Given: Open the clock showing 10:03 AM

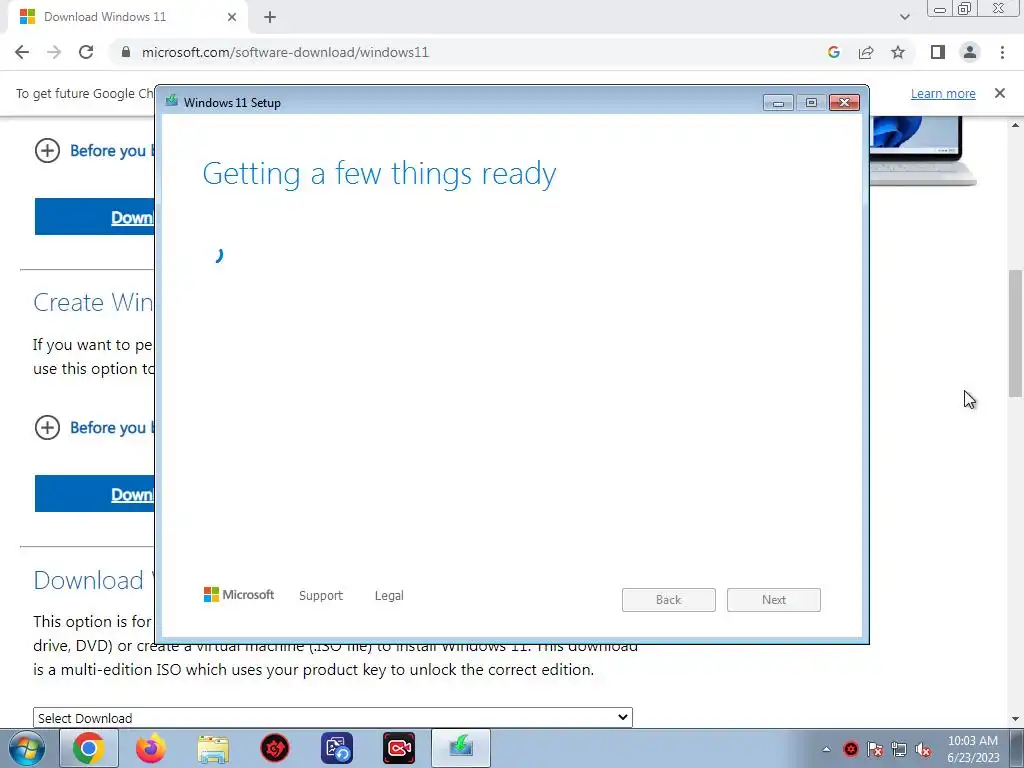Looking at the screenshot, I should pos(973,749).
